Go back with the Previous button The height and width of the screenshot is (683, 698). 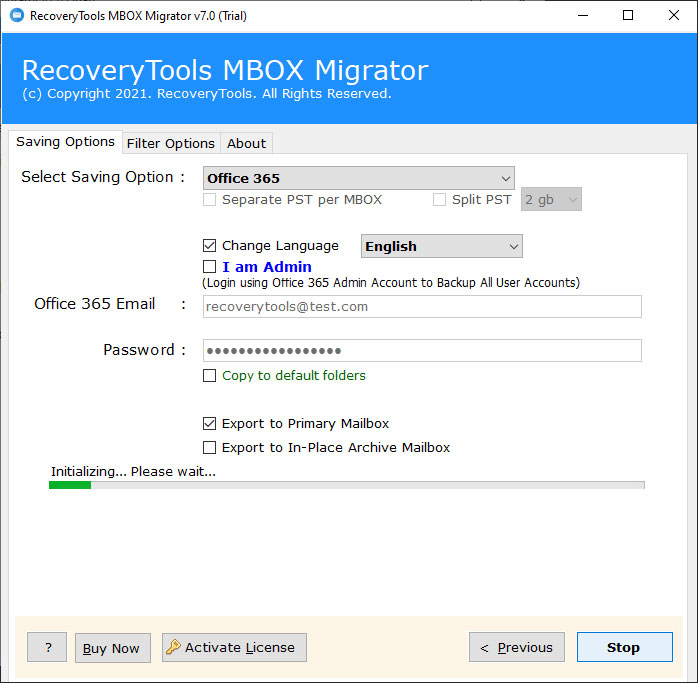click(x=517, y=647)
